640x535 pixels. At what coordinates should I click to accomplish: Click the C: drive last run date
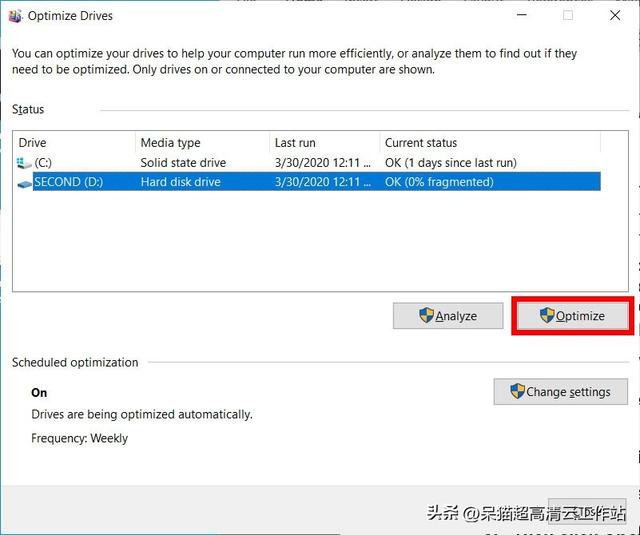pos(322,163)
